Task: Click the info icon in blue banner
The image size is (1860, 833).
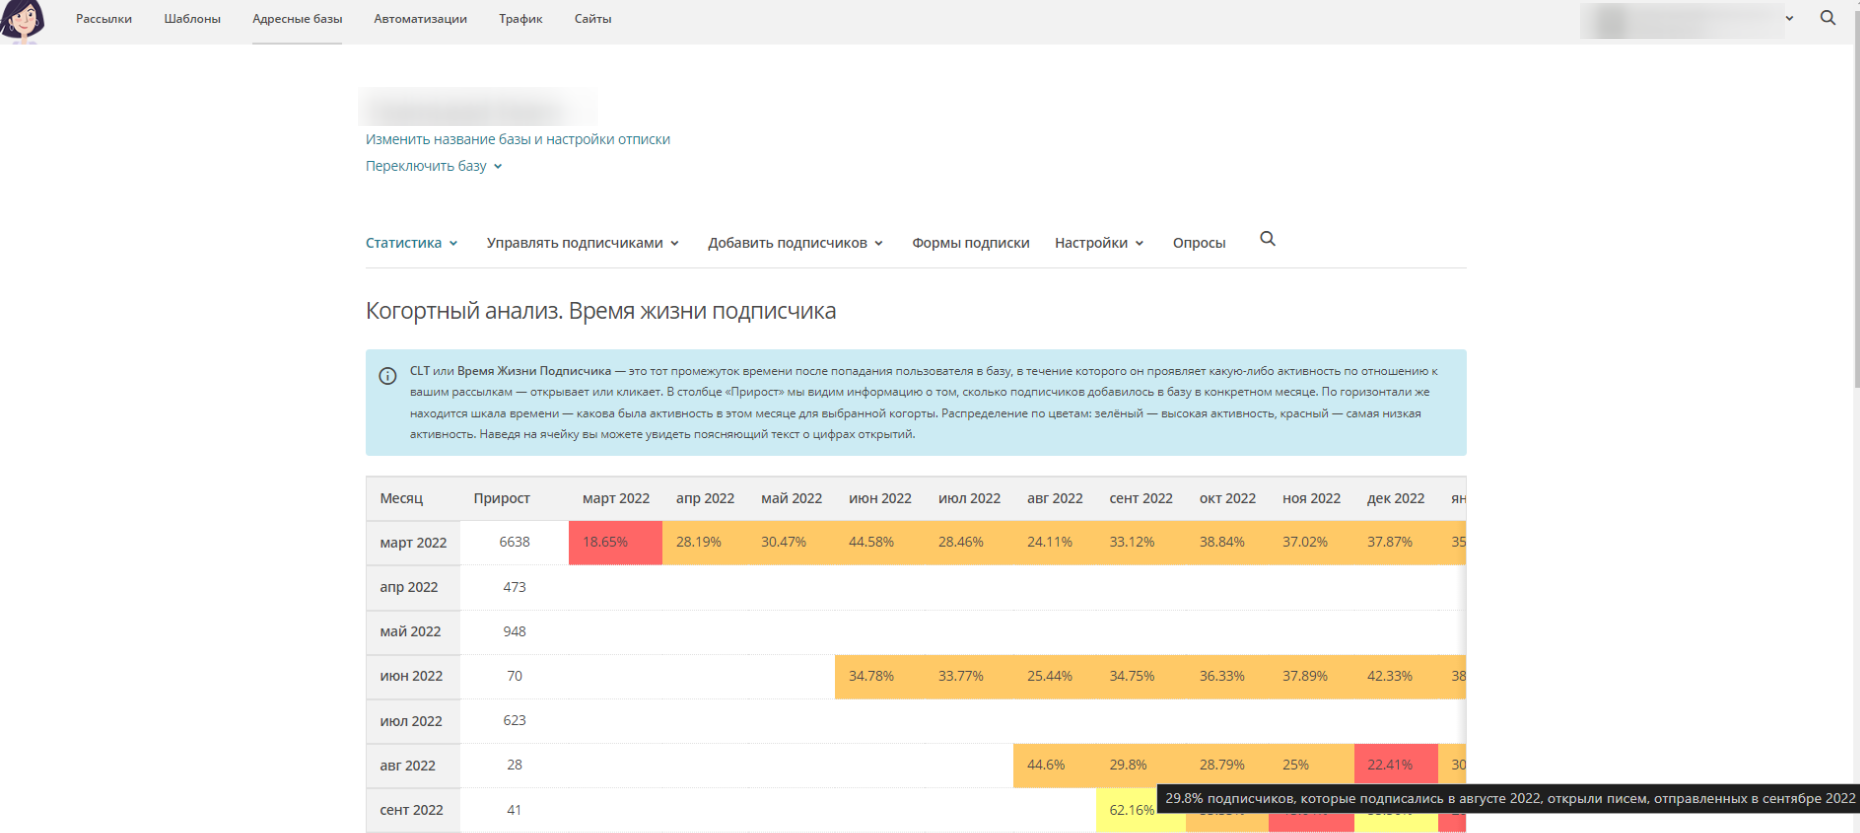Action: [388, 376]
